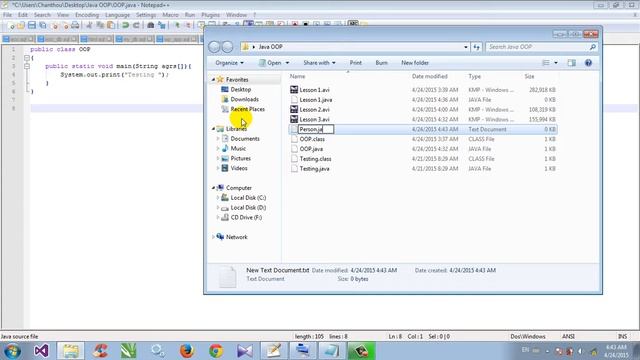The height and width of the screenshot is (360, 640).
Task: Click the Paste icon in Notepad++ toolbar
Action: click(x=111, y=25)
